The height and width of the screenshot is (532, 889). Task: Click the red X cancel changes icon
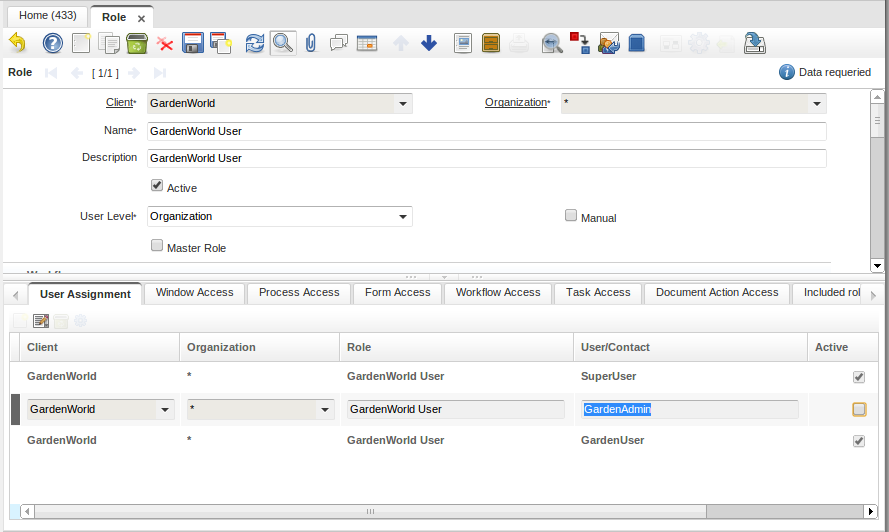165,43
